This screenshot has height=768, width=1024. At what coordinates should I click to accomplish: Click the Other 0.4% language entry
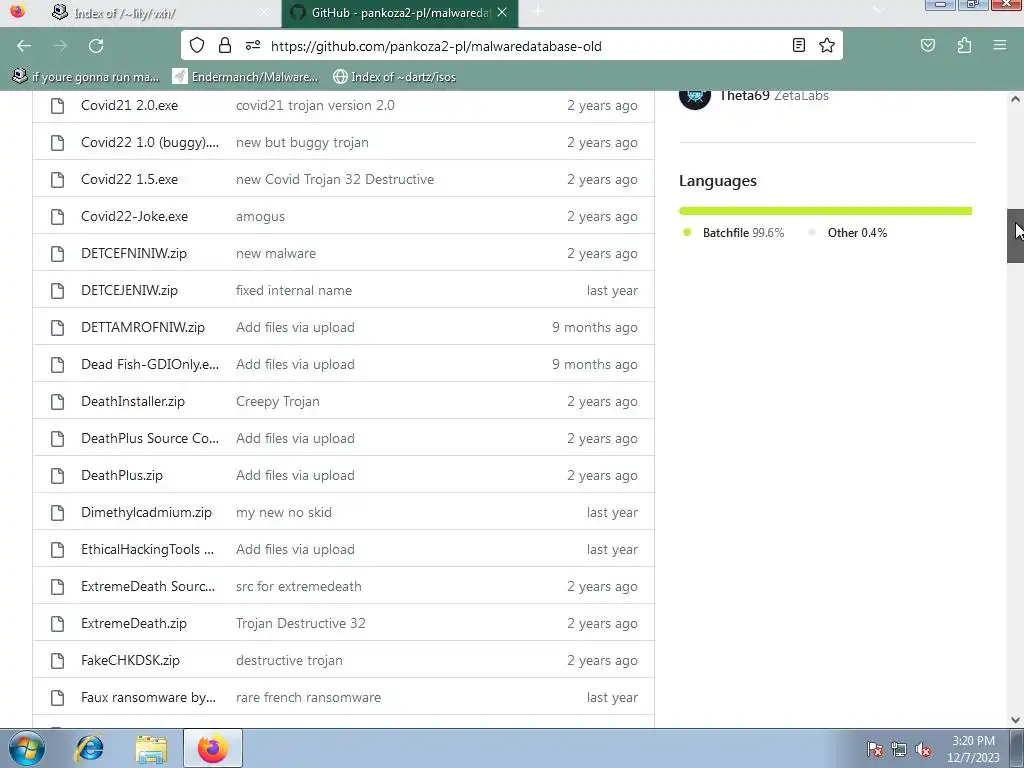[x=857, y=232]
